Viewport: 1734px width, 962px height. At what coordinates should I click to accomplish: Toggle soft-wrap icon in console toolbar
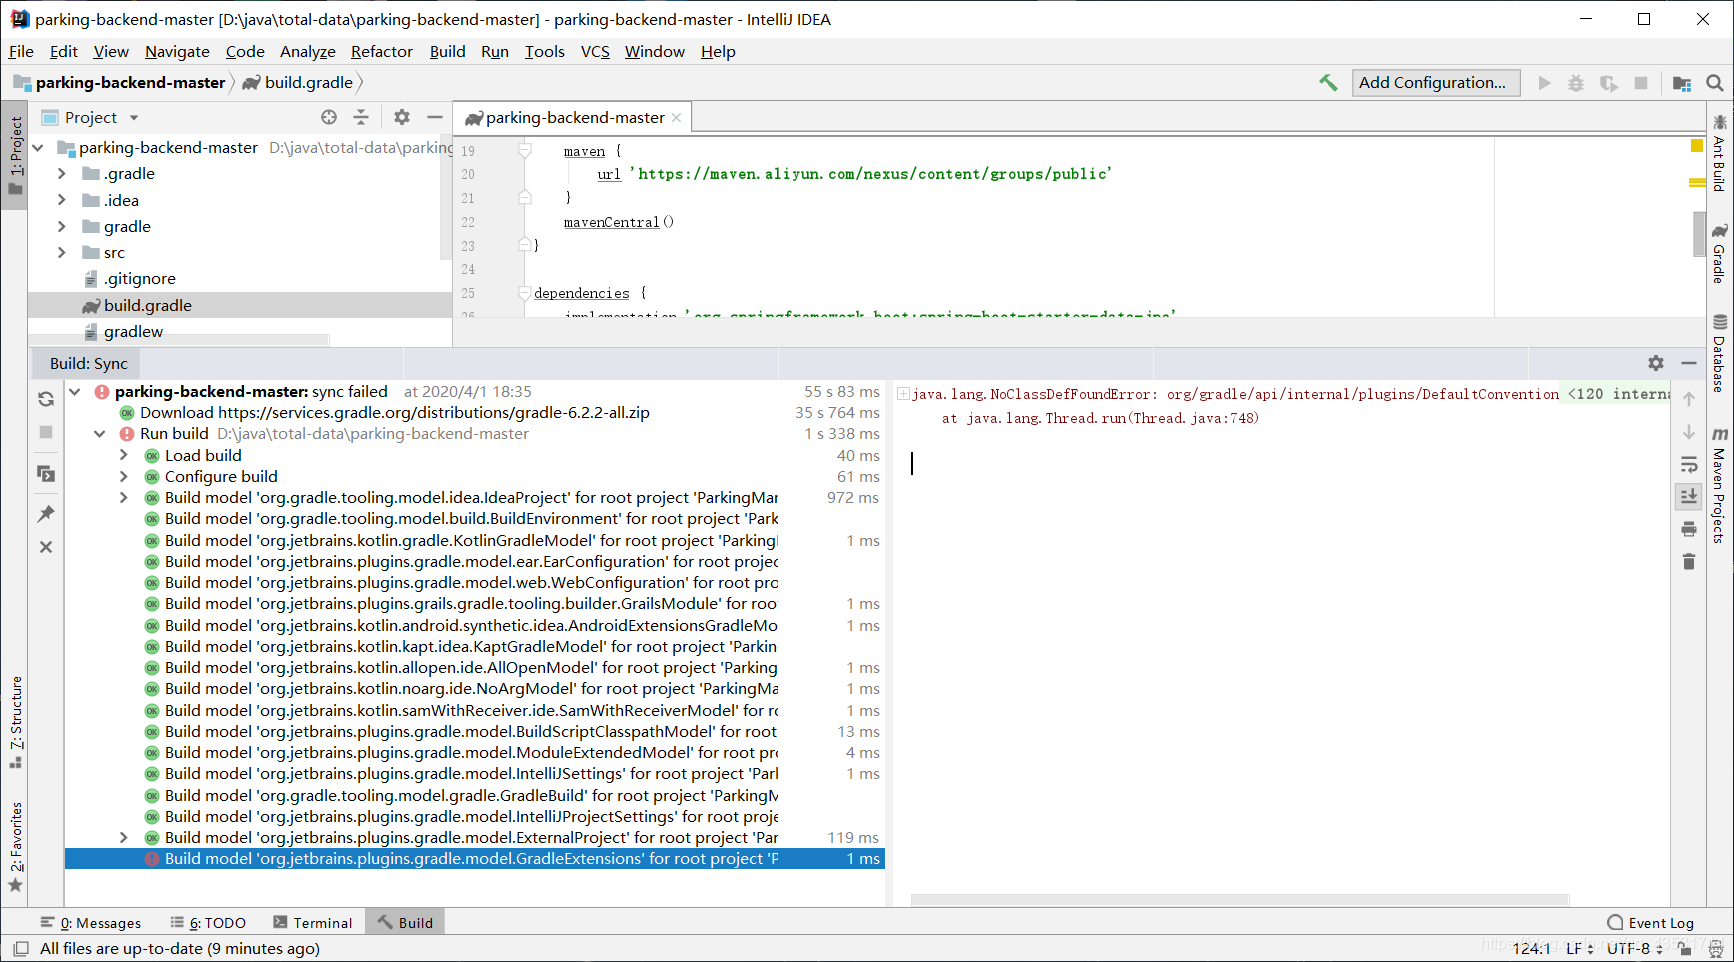[1689, 464]
